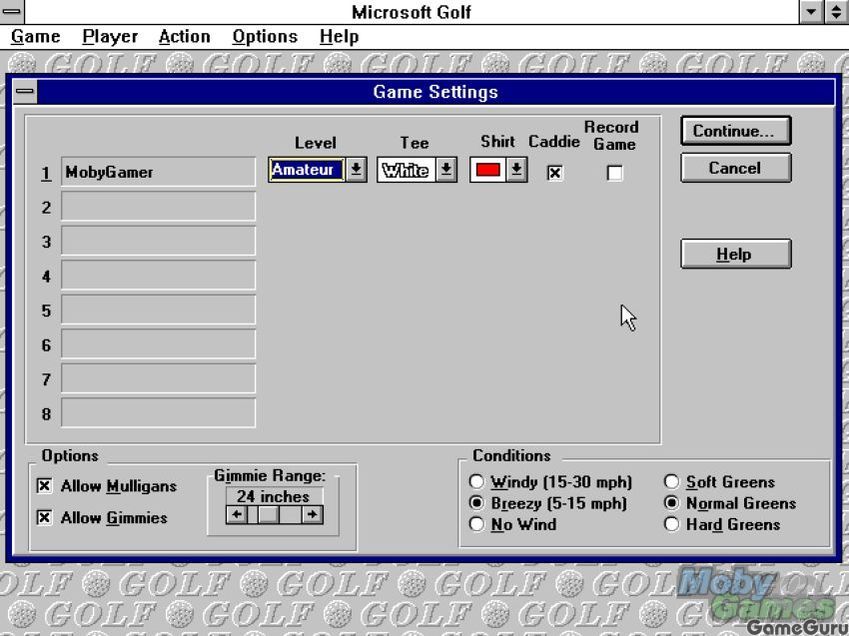Image resolution: width=849 pixels, height=636 pixels.
Task: Toggle Allow Gimmies checkbox
Action: click(44, 518)
